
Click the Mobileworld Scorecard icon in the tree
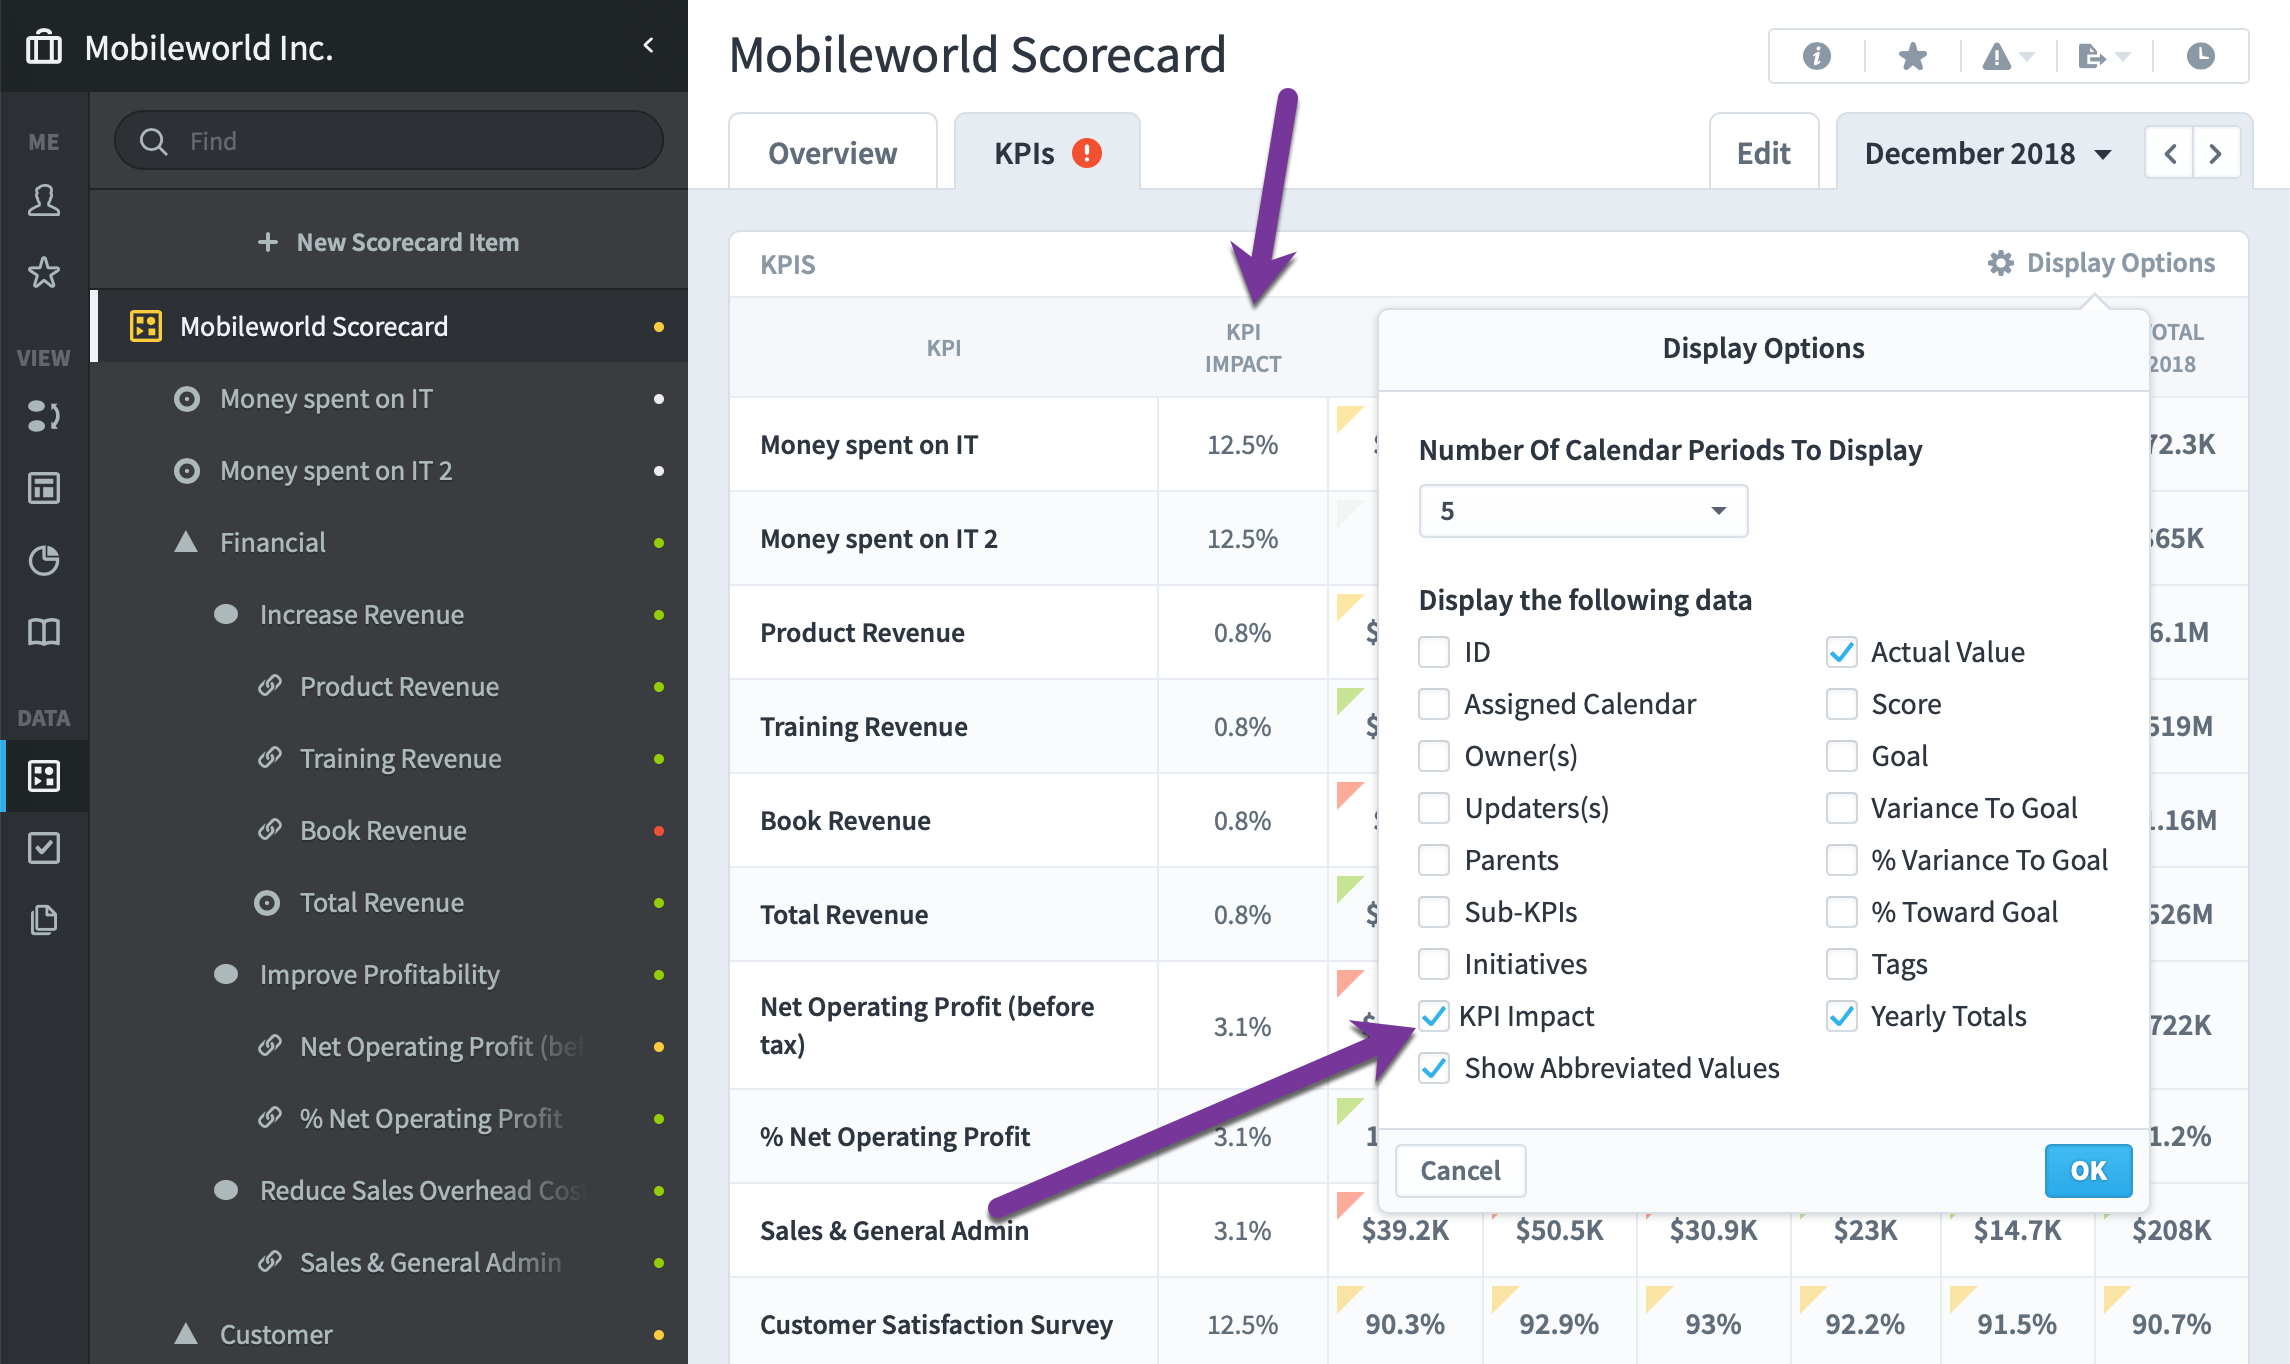(146, 326)
